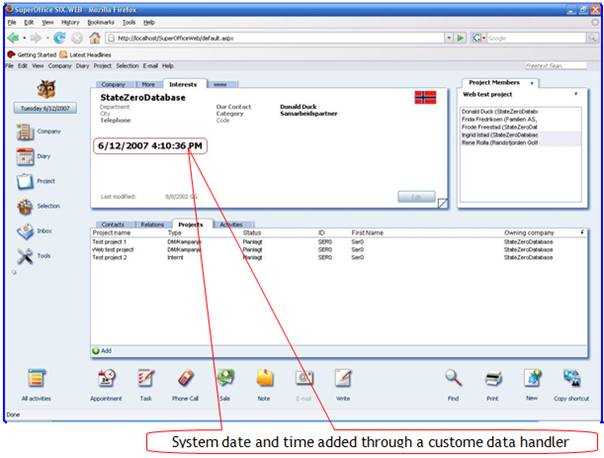Open the Find magnifier icon

(x=453, y=378)
